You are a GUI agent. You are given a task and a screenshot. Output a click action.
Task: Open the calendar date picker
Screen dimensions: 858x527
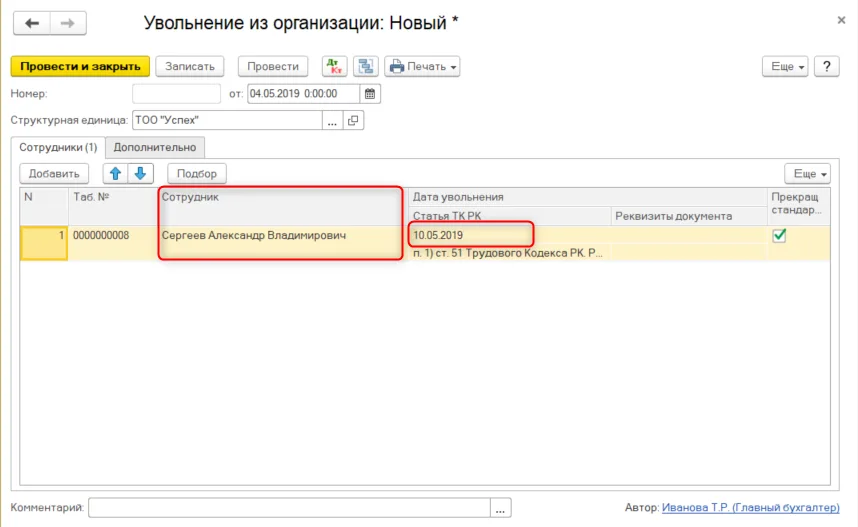pos(370,94)
